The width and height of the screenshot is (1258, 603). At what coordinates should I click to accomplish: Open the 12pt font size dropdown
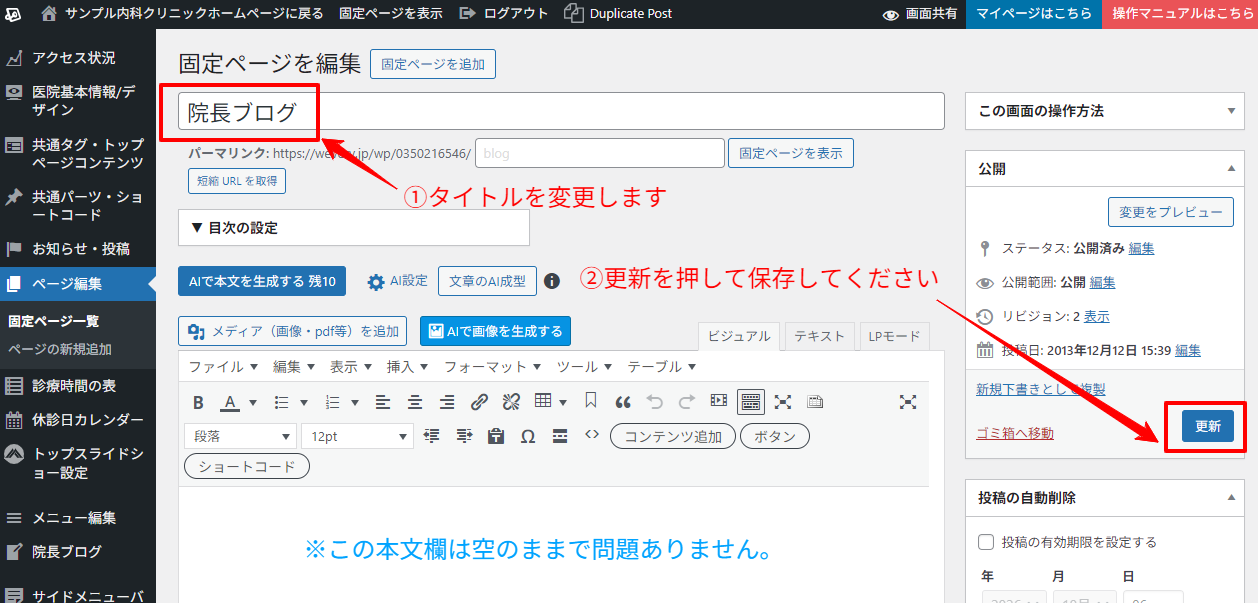tap(357, 436)
